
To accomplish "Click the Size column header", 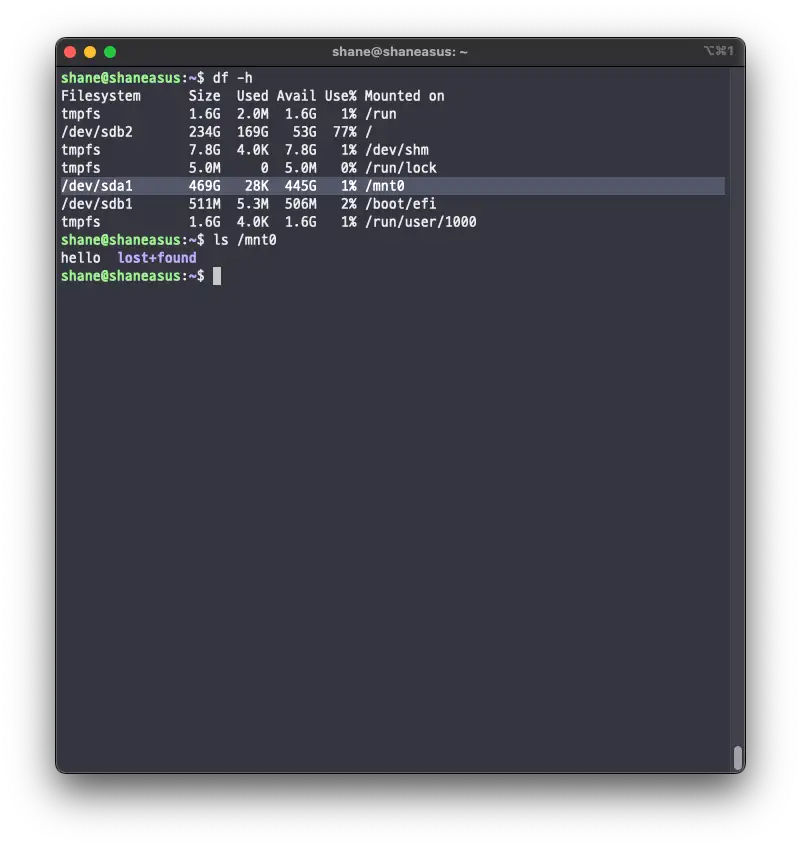I will tap(204, 96).
